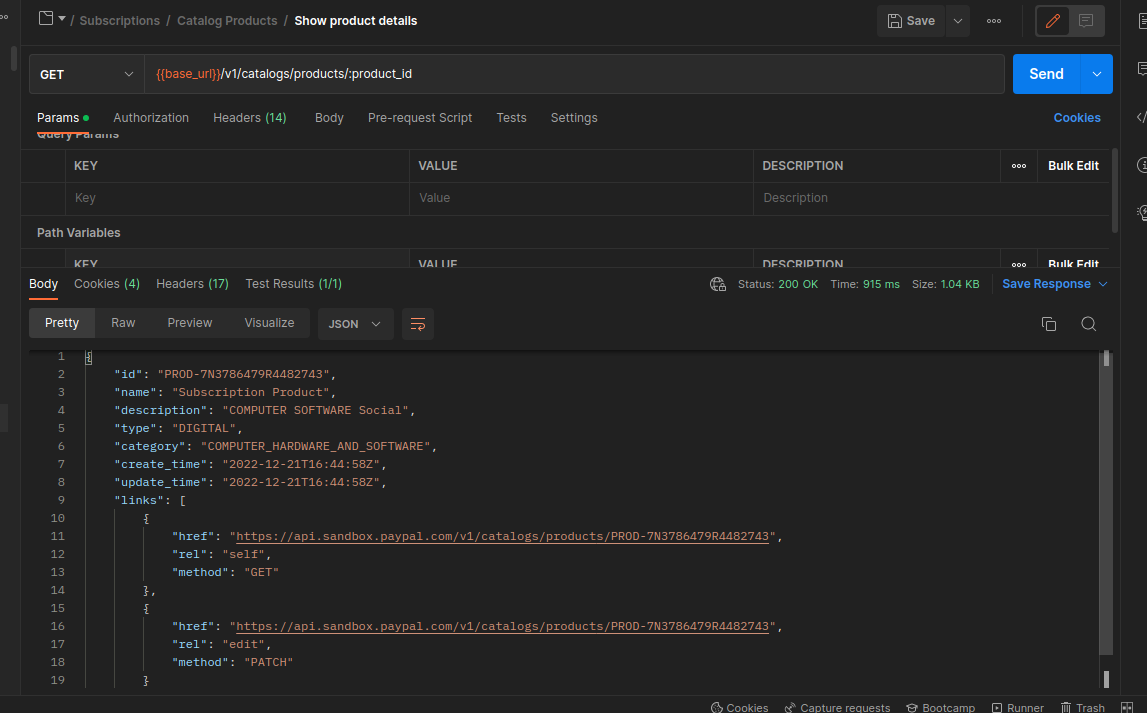Open the Runner from the status bar
The image size is (1147, 713).
[1016, 707]
